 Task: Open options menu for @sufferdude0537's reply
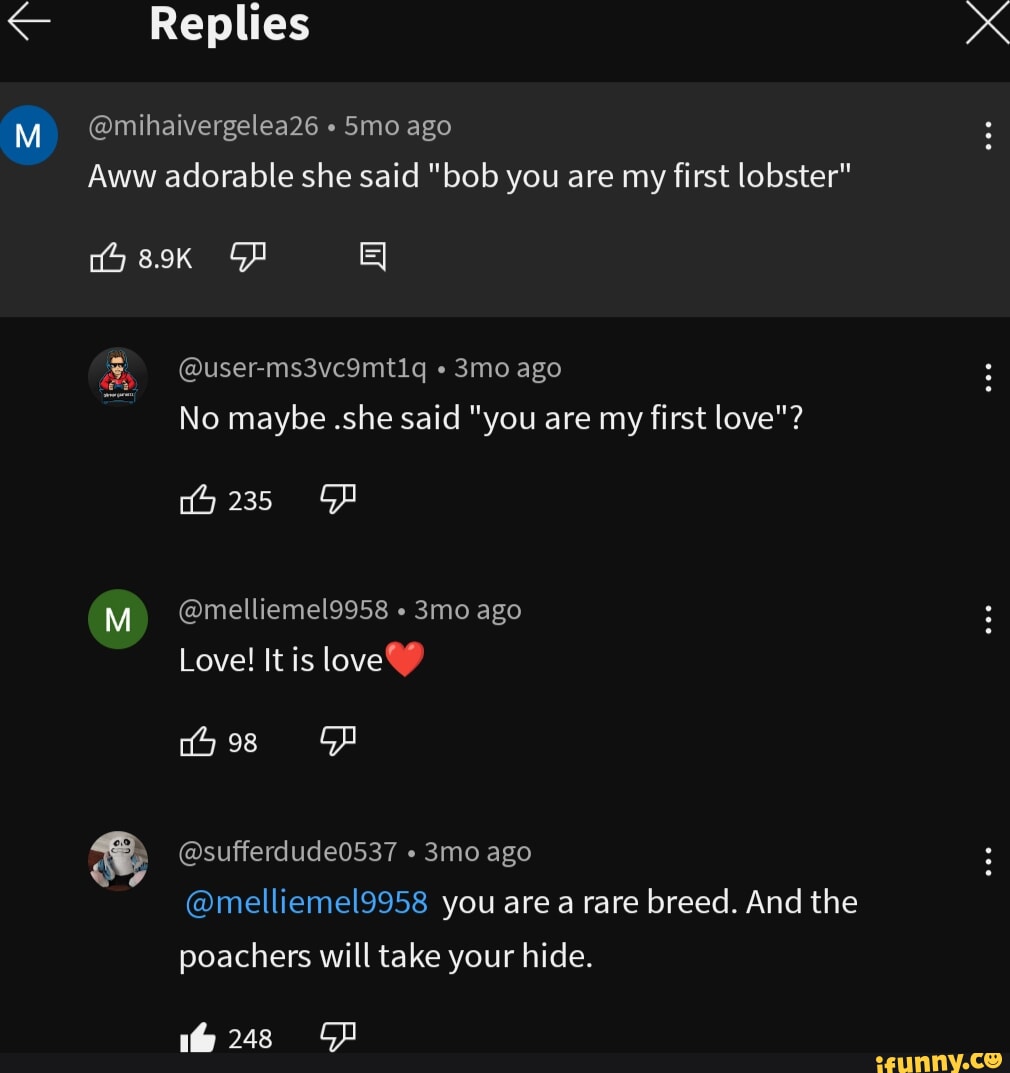tap(988, 862)
